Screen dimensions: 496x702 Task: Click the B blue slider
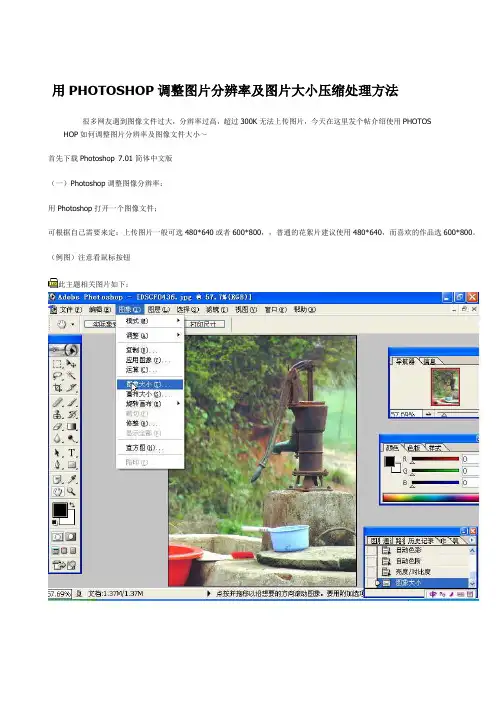coord(436,483)
